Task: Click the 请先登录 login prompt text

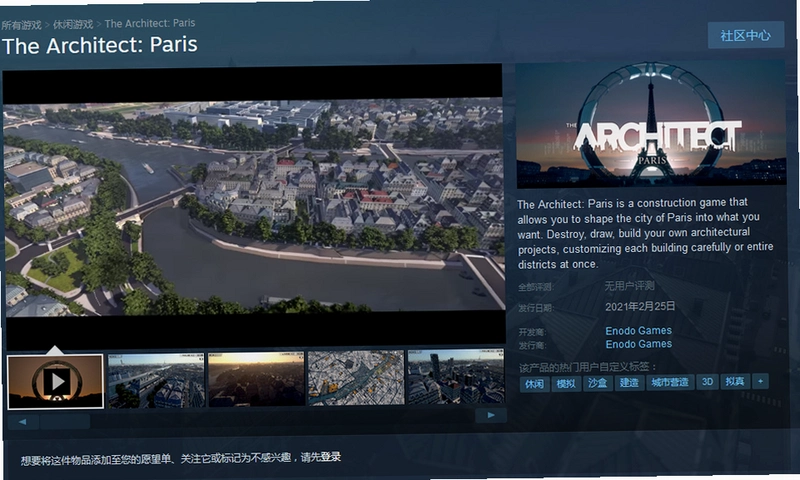Action: point(320,457)
